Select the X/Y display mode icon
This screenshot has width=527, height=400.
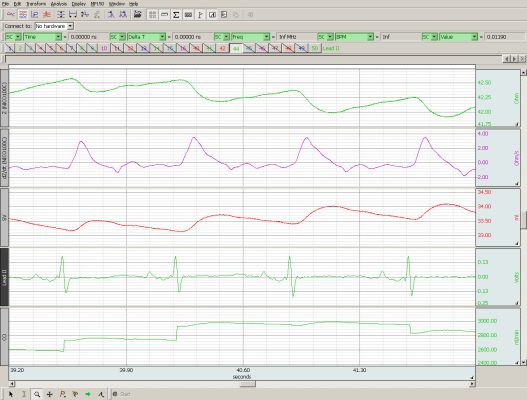35,14
